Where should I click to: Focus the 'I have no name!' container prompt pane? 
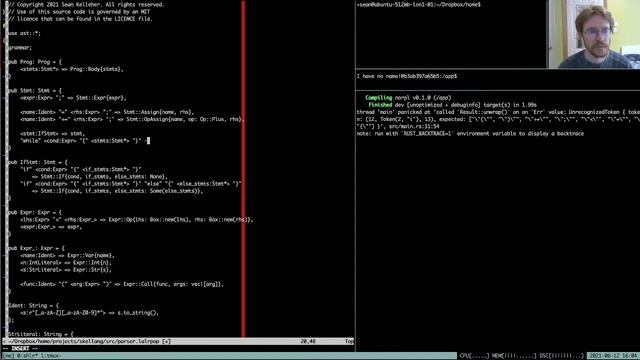[x=498, y=80]
